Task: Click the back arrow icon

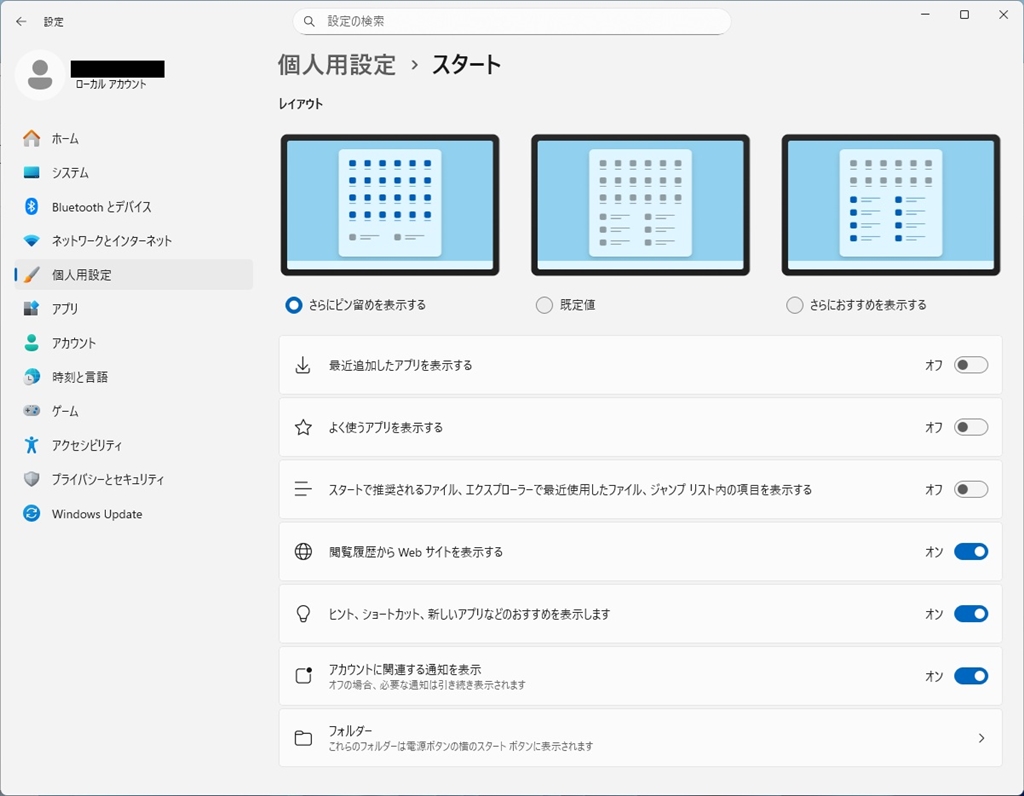Action: 21,22
